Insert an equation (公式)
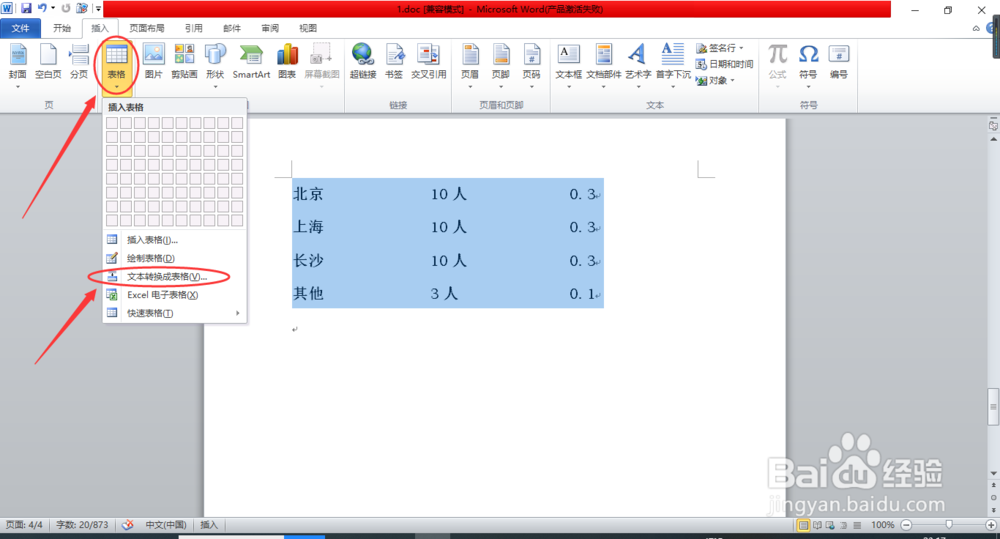 point(777,64)
